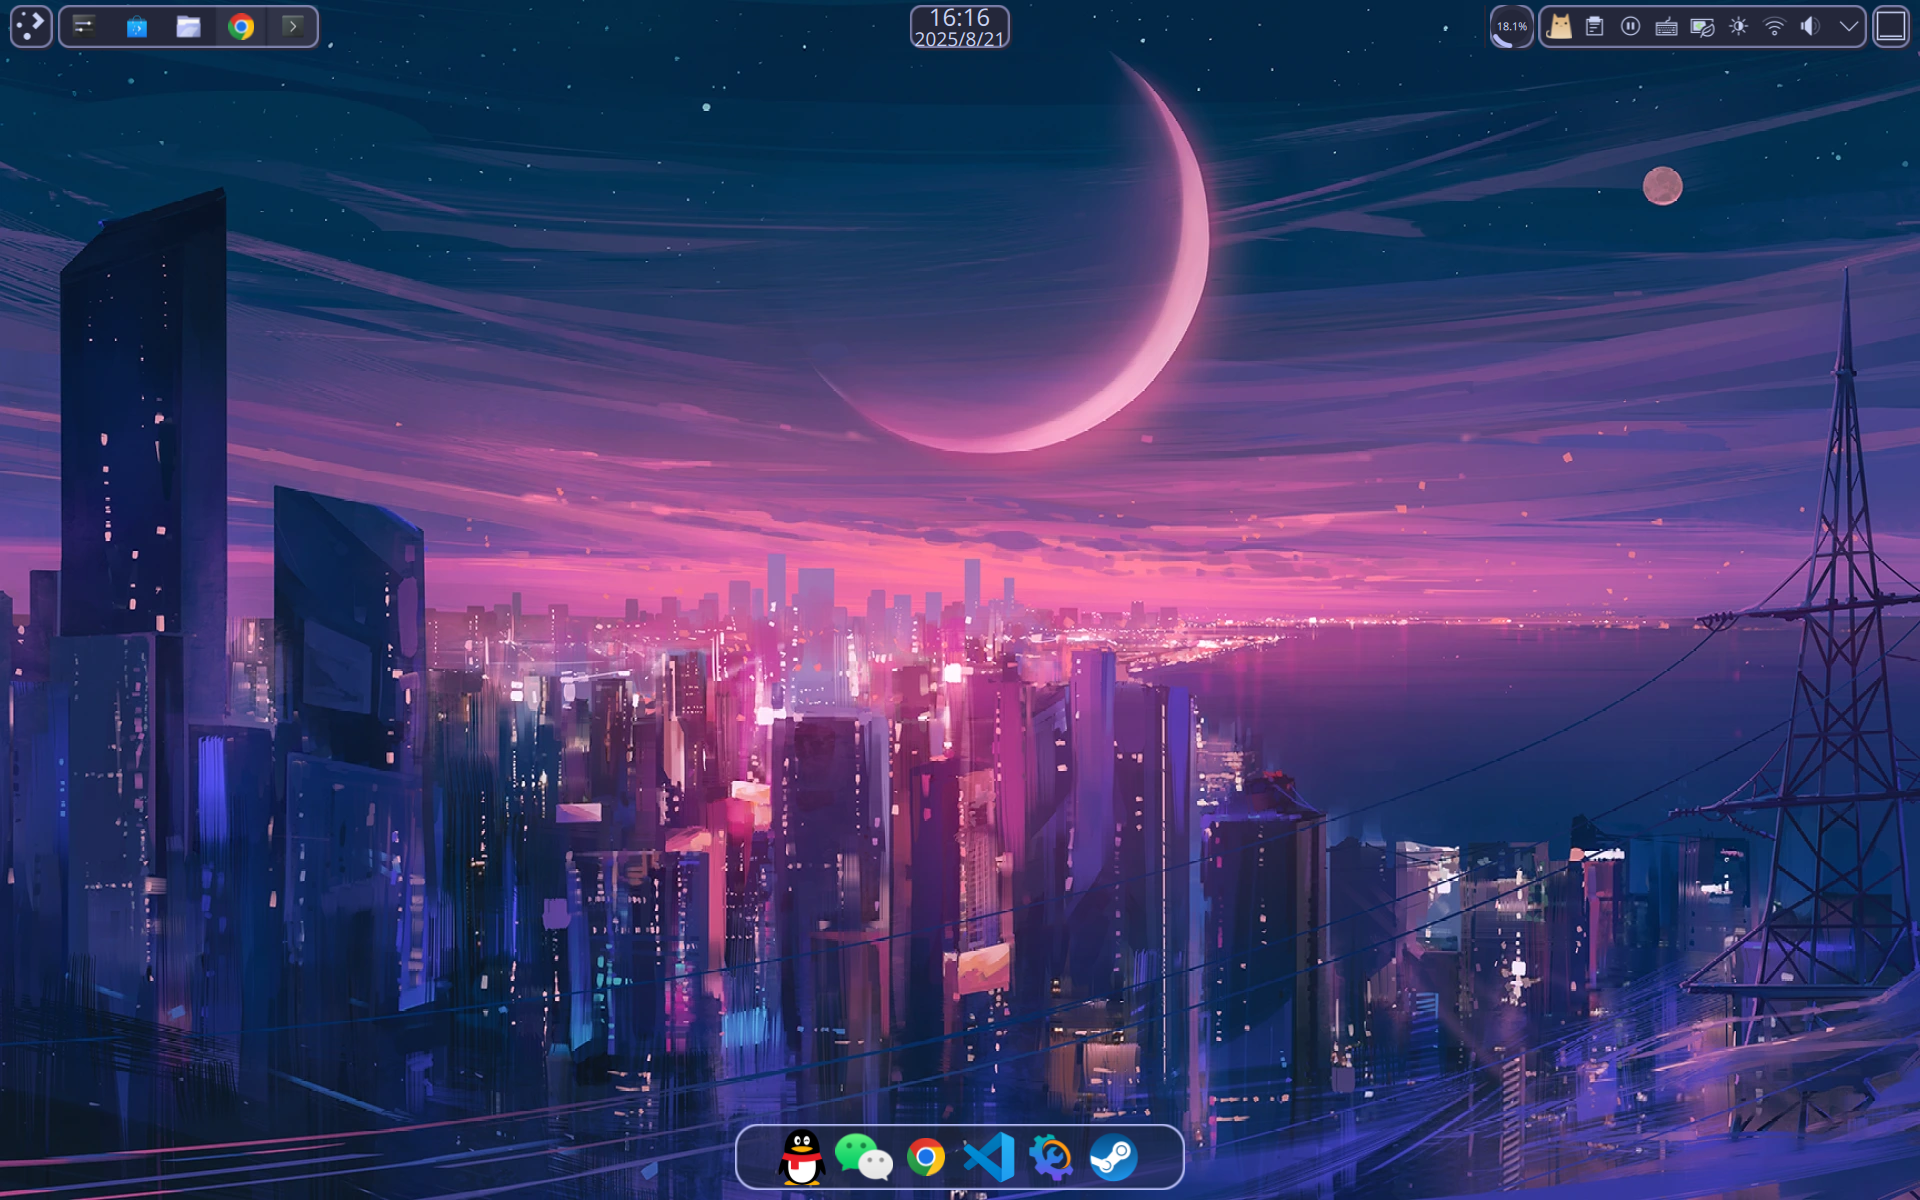Open System Settings from the panel
Screen dimensions: 1920x1200
(84, 27)
